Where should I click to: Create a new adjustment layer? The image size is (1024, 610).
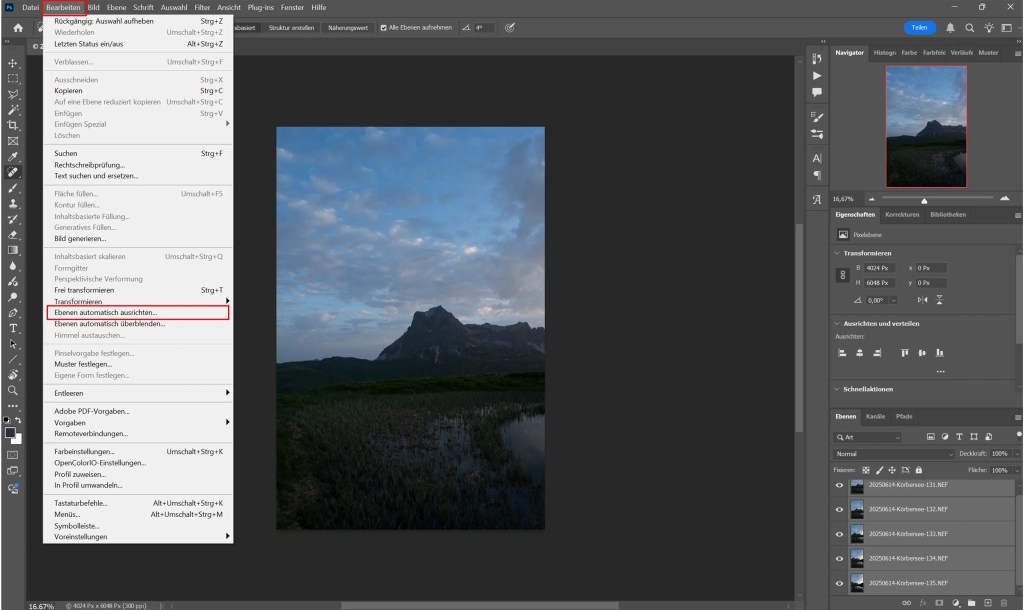coord(956,603)
